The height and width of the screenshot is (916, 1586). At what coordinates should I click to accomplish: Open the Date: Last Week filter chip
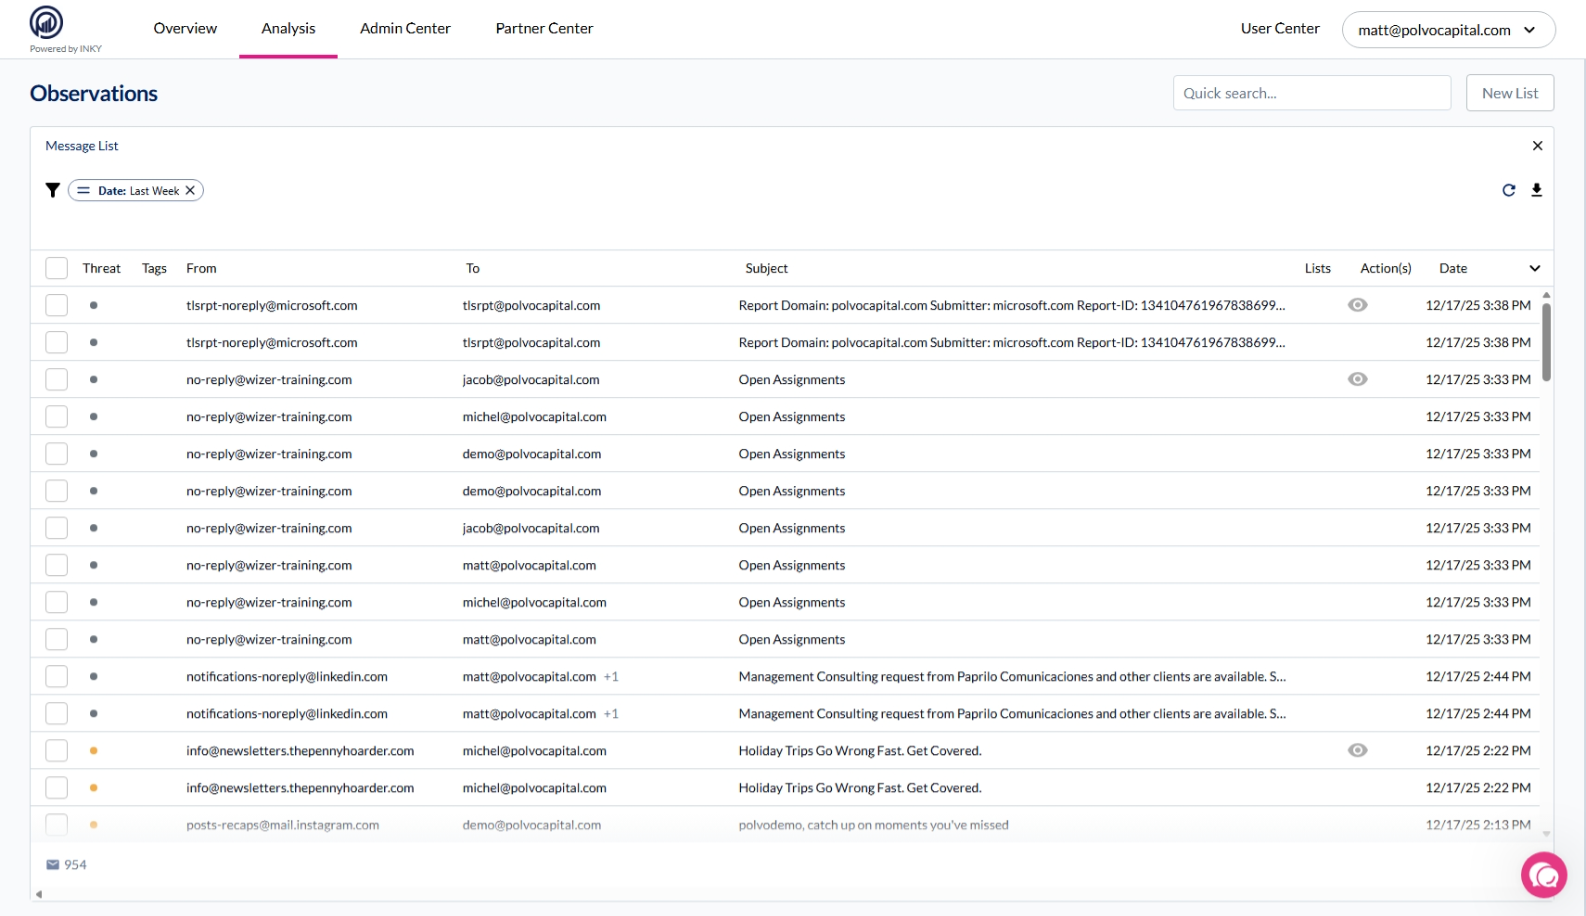pos(136,191)
